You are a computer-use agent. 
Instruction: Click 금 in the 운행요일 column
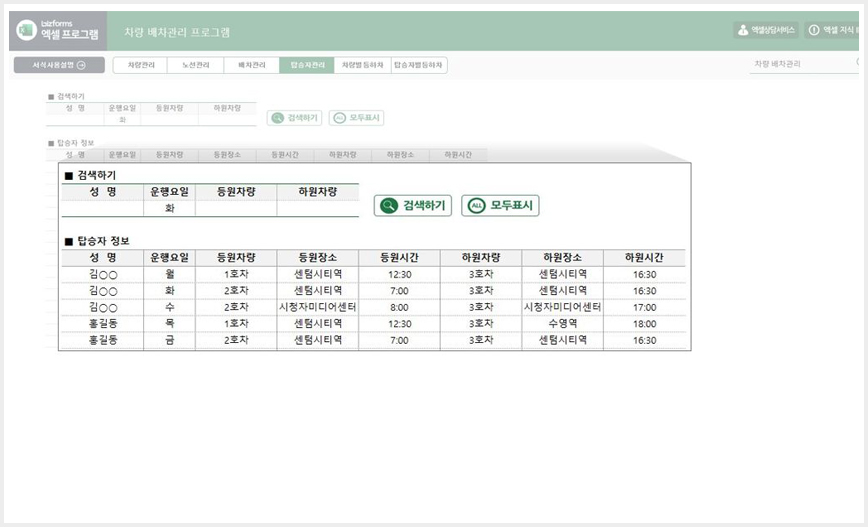(169, 340)
